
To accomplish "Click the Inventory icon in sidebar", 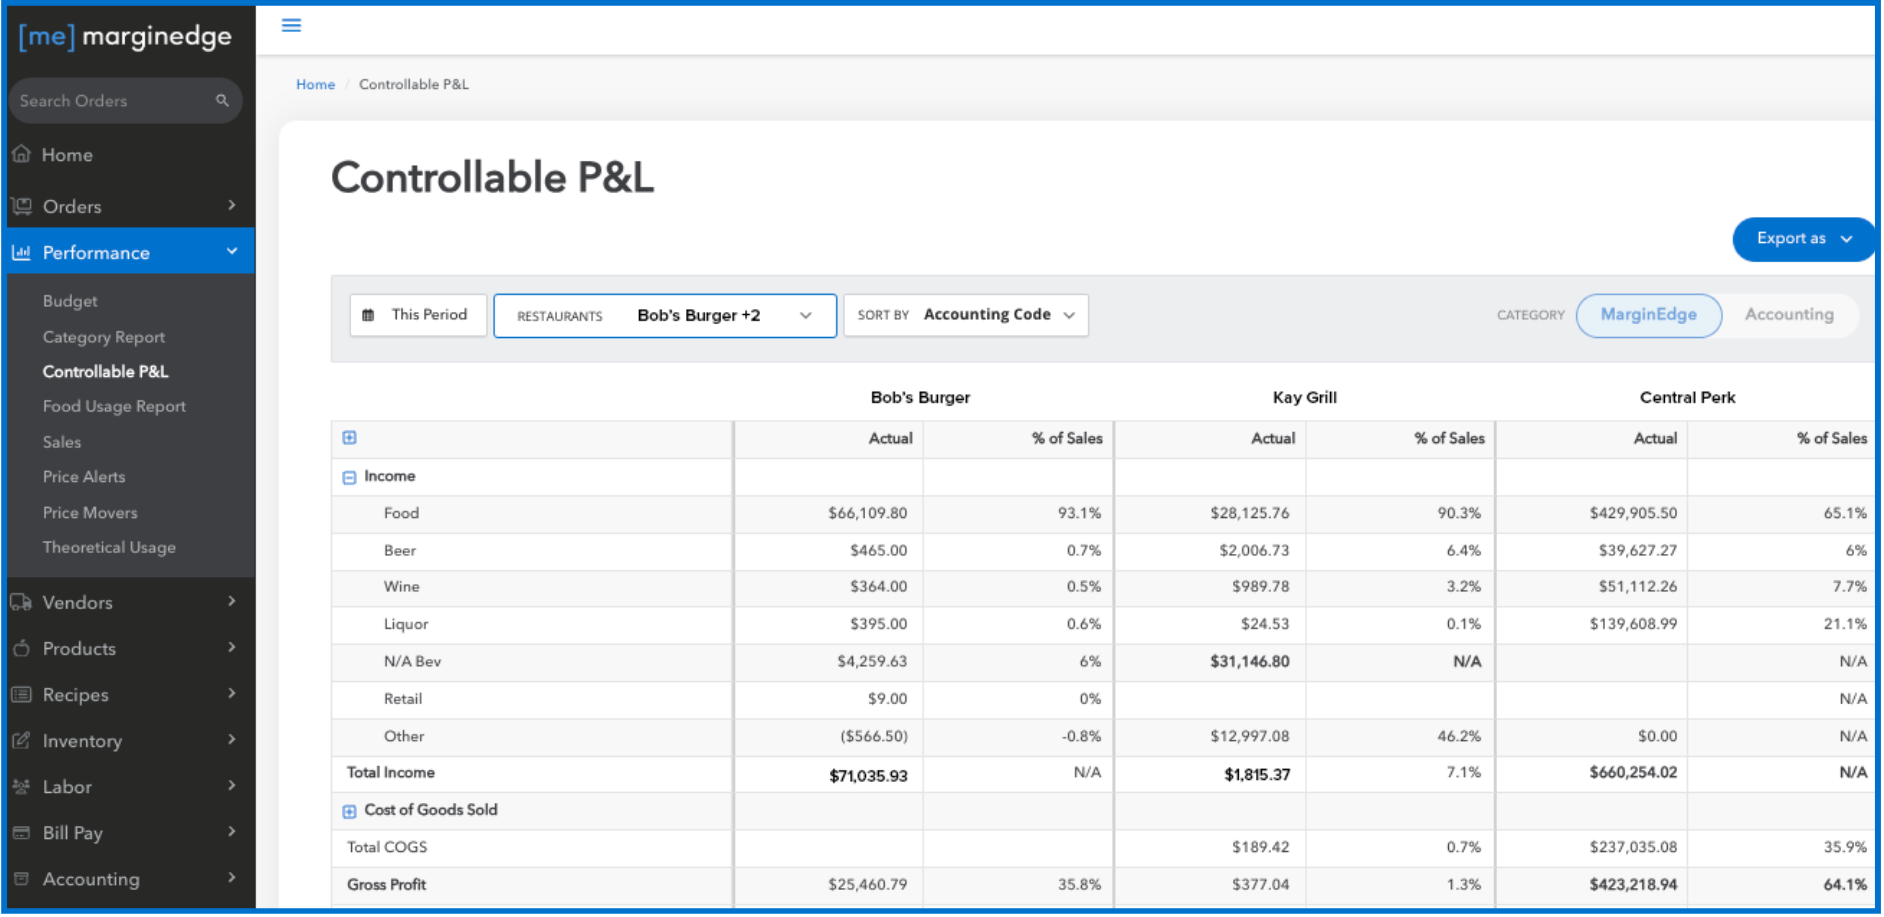I will [x=21, y=740].
